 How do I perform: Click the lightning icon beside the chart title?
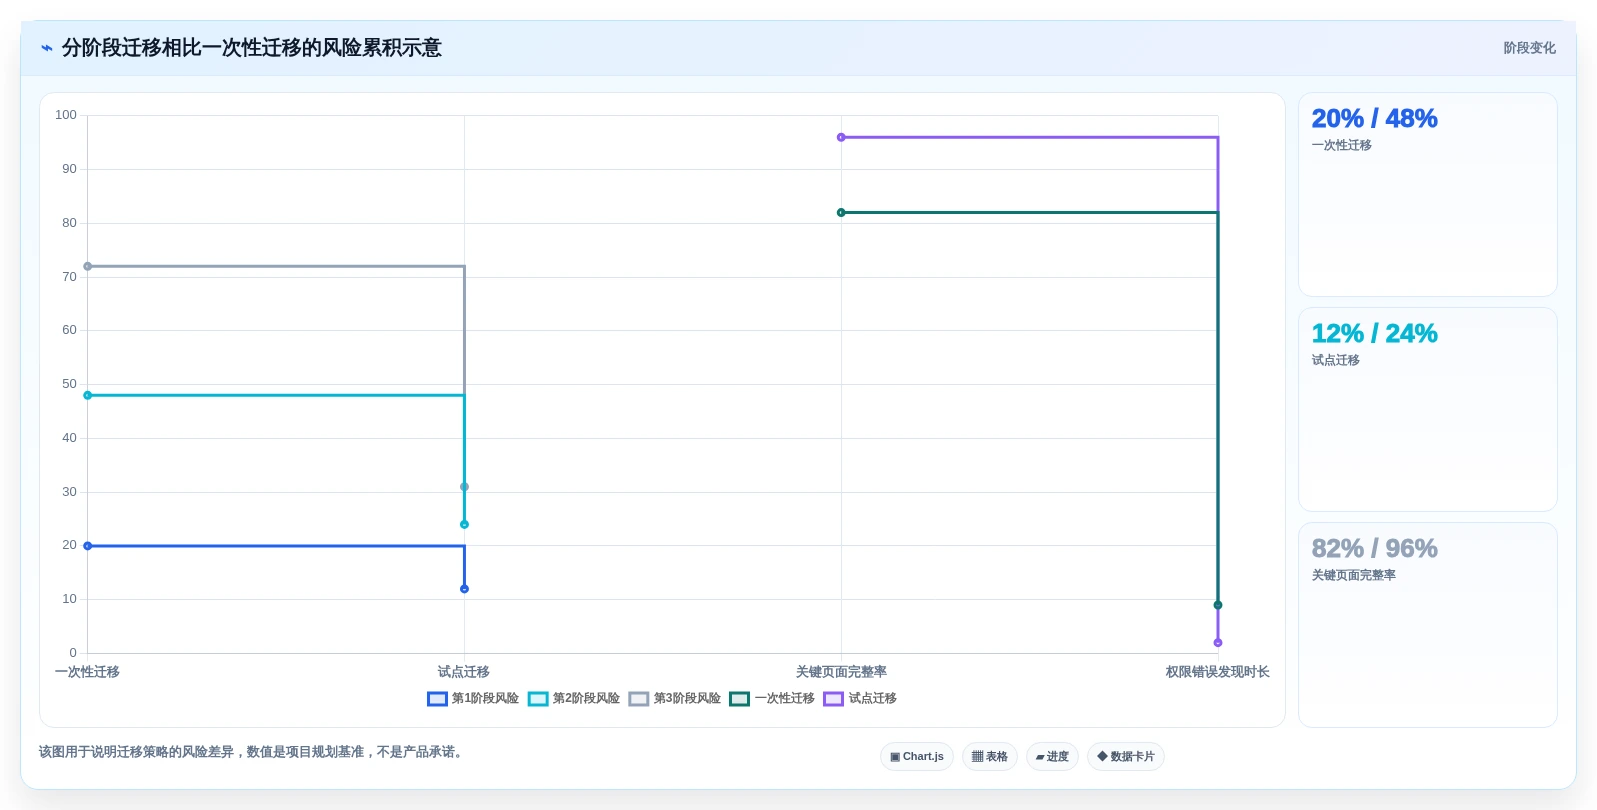47,48
